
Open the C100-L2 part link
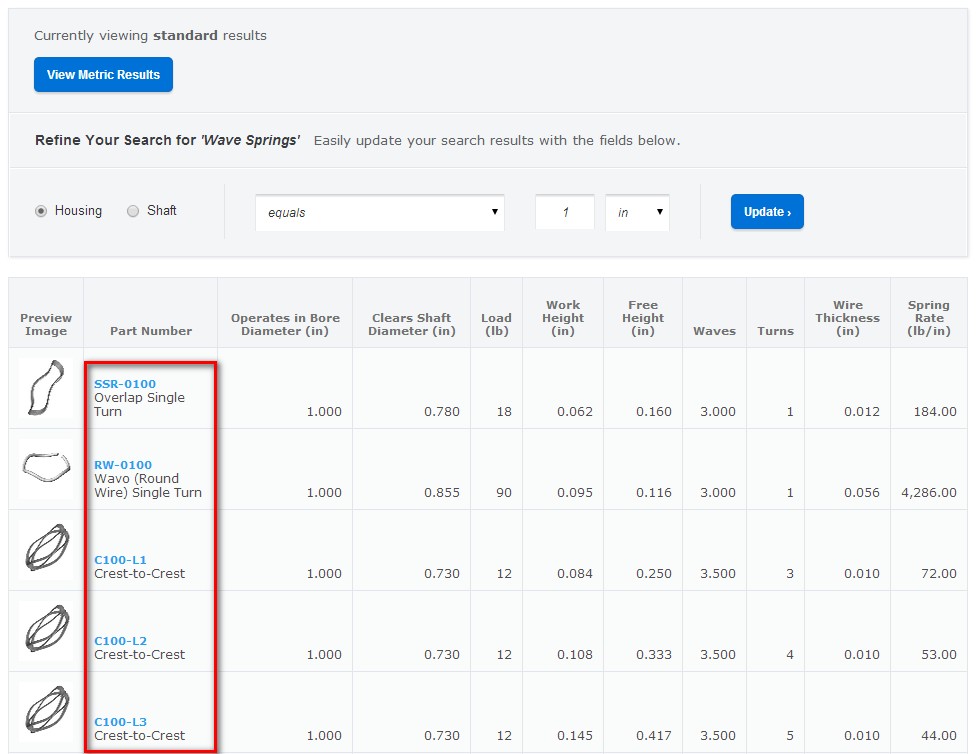(120, 641)
